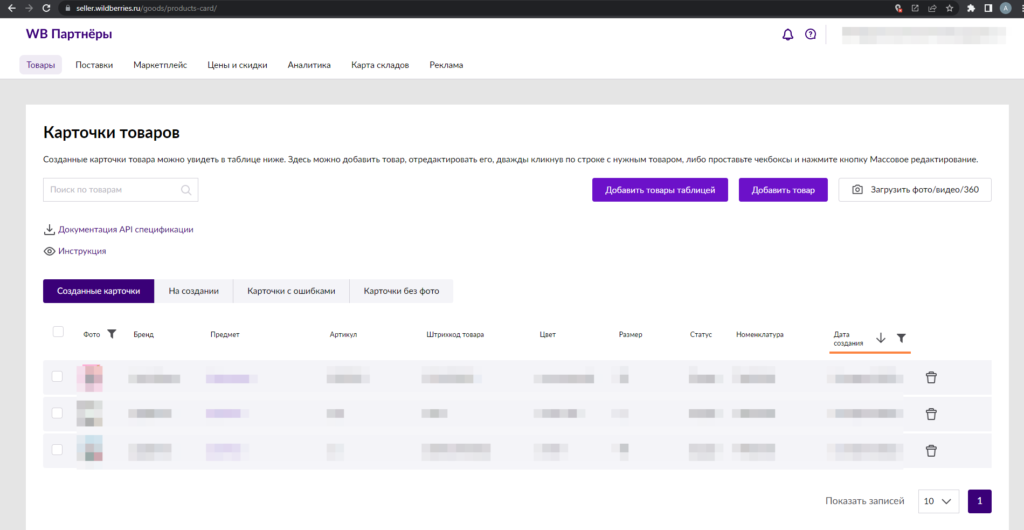Click the third product photo thumbnail
This screenshot has height=530, width=1024.
pyautogui.click(x=89, y=450)
